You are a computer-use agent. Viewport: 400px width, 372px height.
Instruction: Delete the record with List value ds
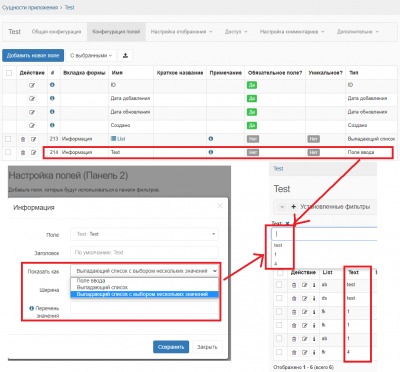pyautogui.click(x=294, y=299)
